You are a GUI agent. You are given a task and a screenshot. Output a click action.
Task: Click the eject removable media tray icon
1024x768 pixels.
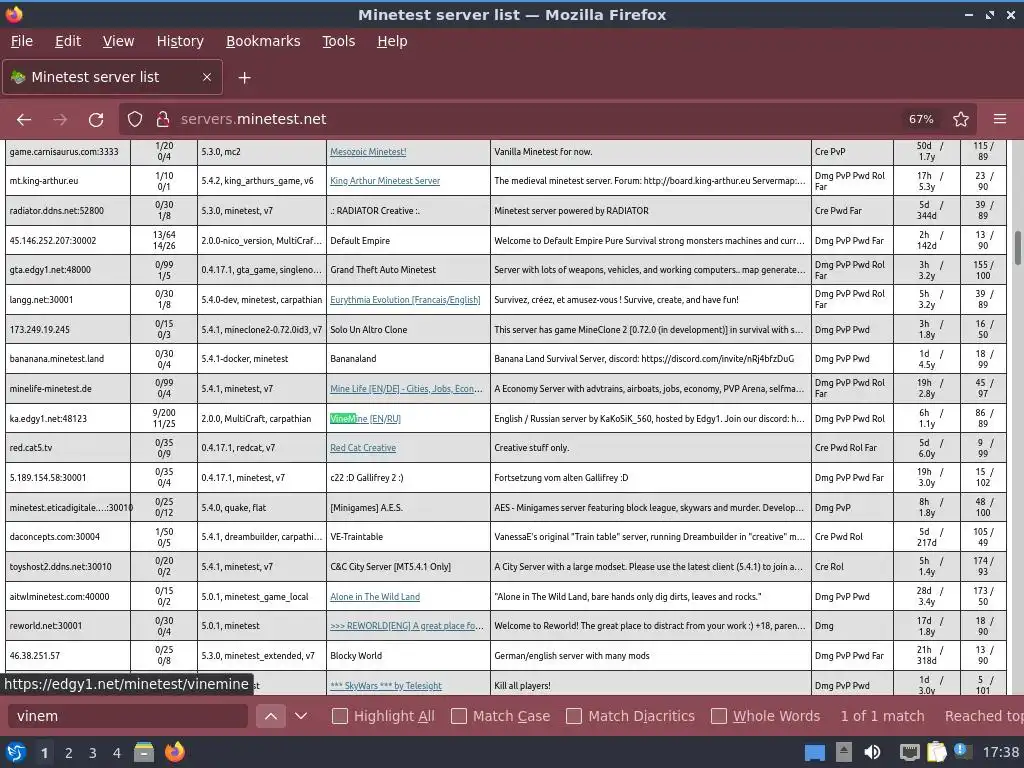point(843,752)
